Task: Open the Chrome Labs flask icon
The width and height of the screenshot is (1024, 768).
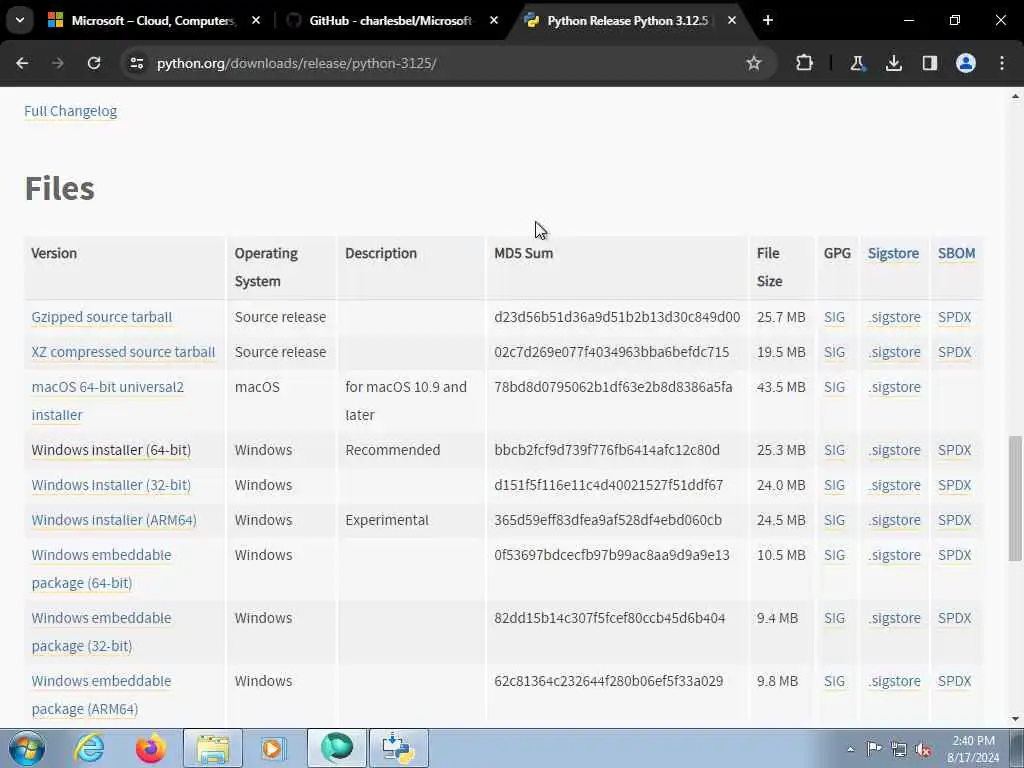Action: click(x=857, y=63)
